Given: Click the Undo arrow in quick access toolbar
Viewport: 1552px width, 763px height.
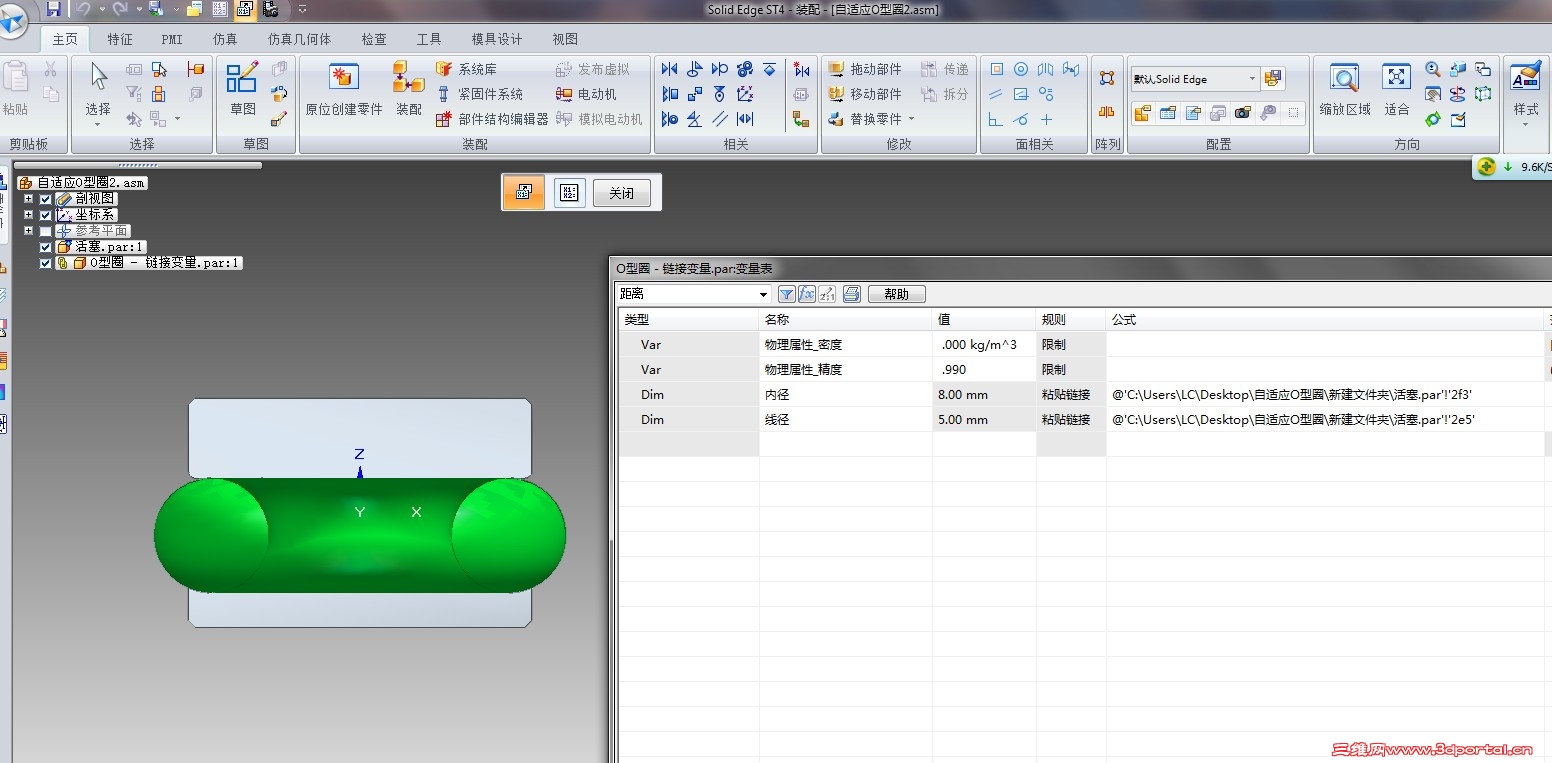Looking at the screenshot, I should (84, 9).
